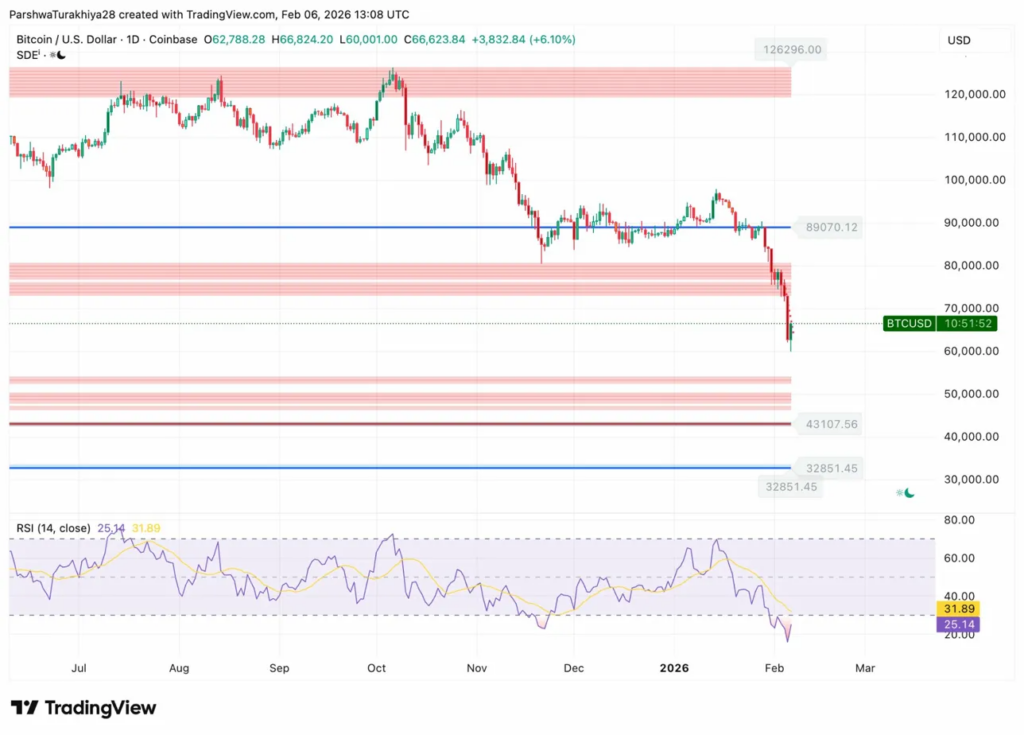
Task: Click the countdown timer 10:51:52 on price axis
Action: (967, 323)
